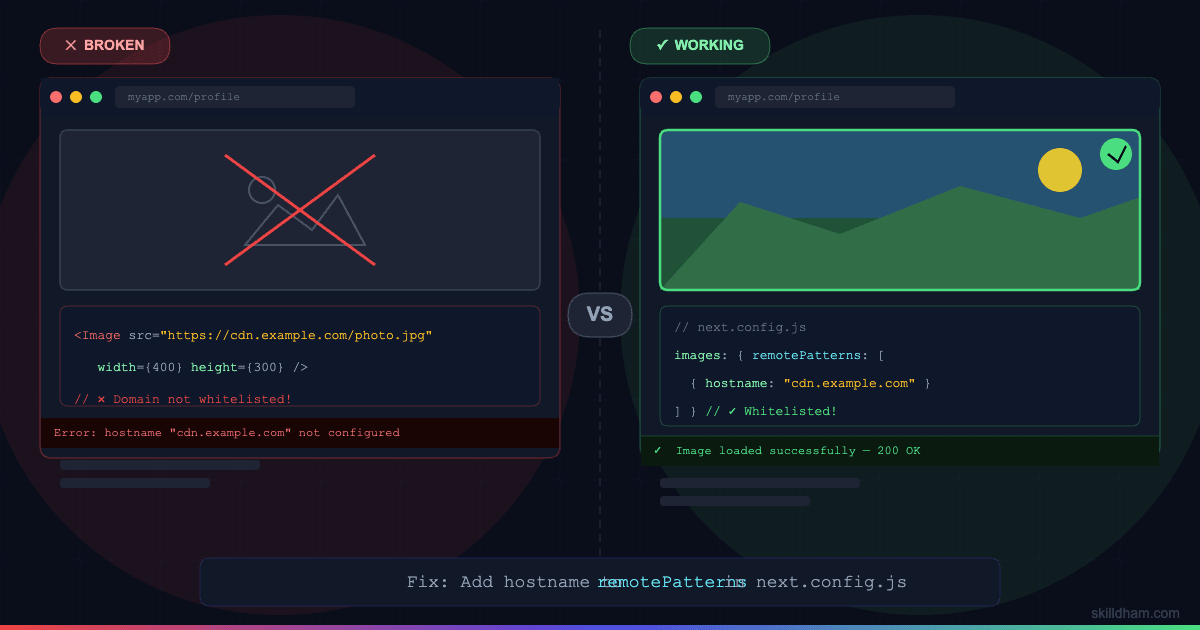Expand the remotePatterns code block
Screen dimensions: 1200x630
click(900, 366)
